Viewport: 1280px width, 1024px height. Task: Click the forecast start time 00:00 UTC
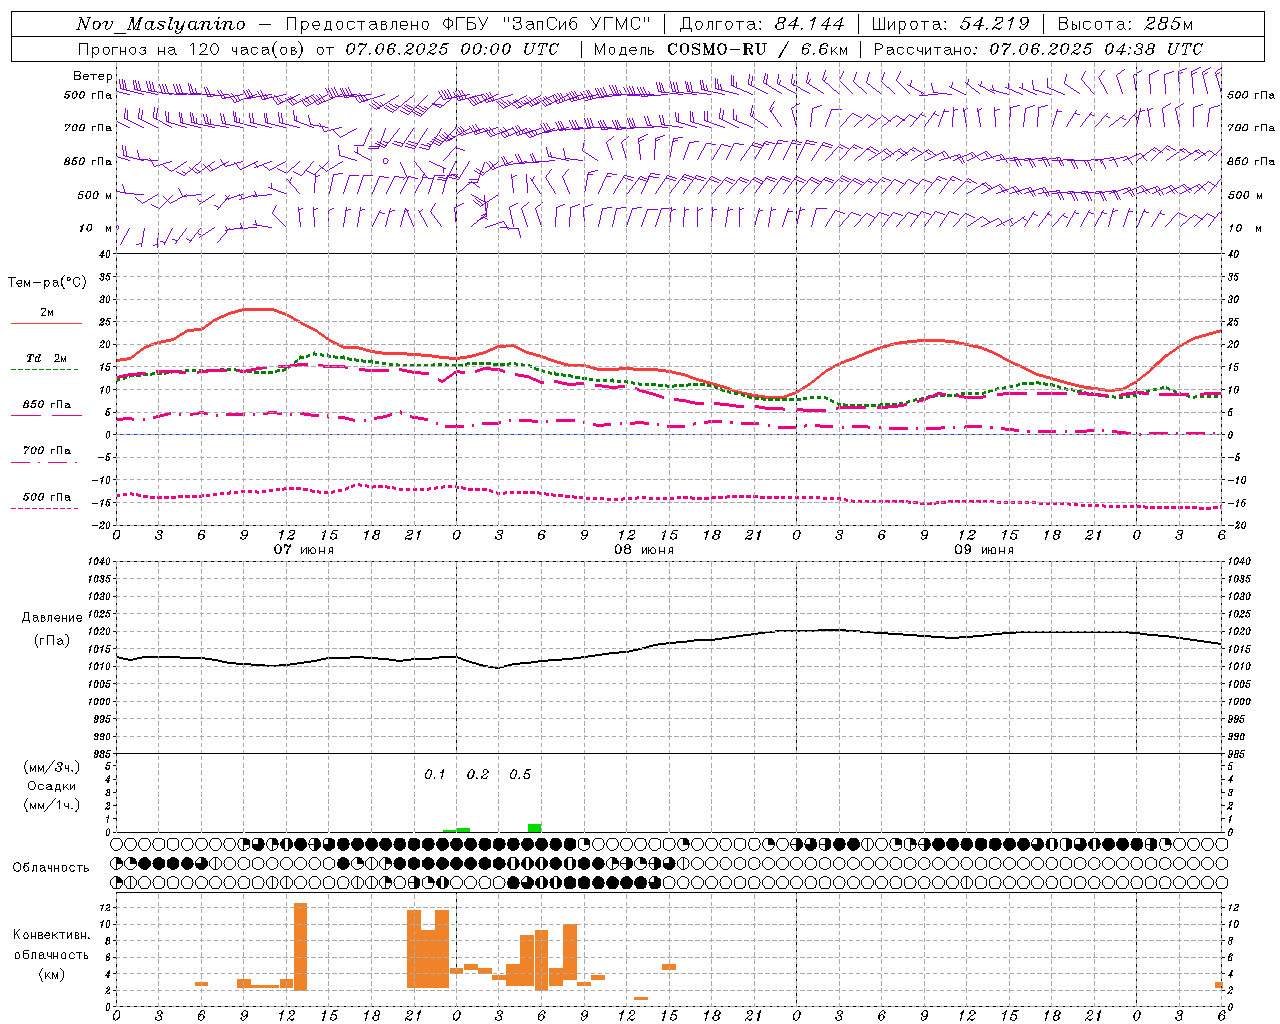coord(510,49)
